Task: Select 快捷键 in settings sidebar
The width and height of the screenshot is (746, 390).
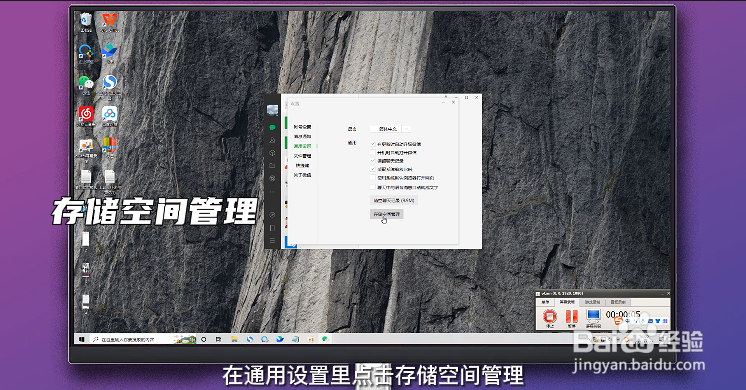Action: [302, 166]
